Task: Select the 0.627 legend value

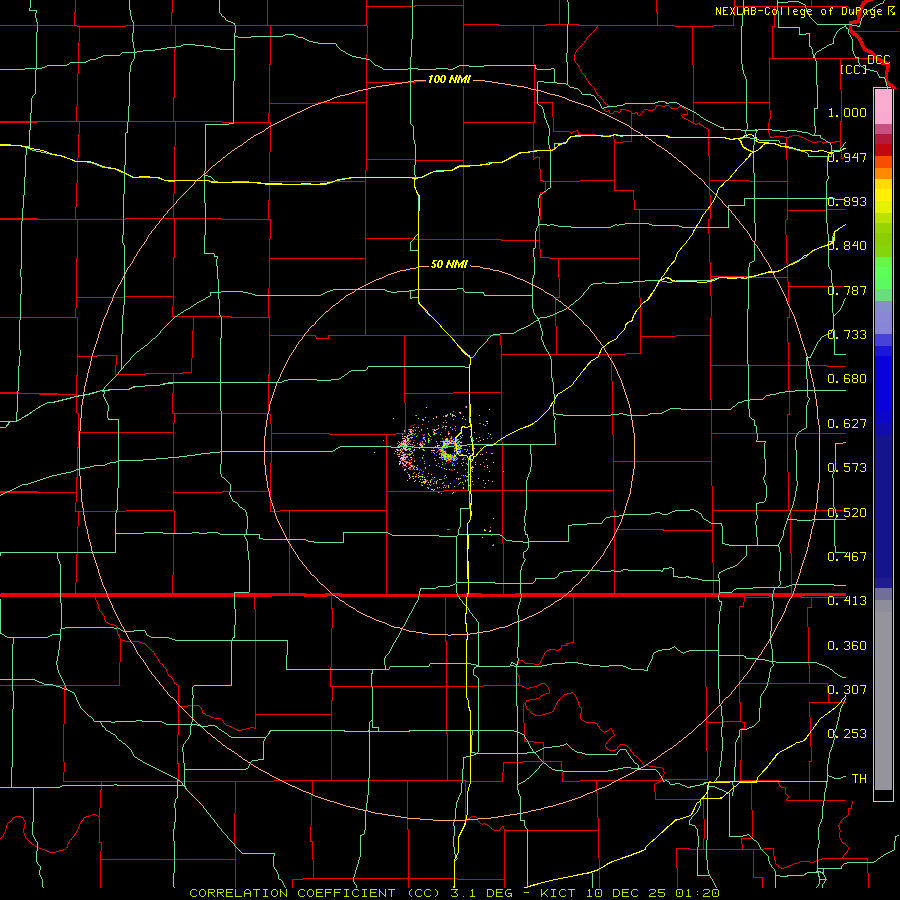Action: coord(847,424)
